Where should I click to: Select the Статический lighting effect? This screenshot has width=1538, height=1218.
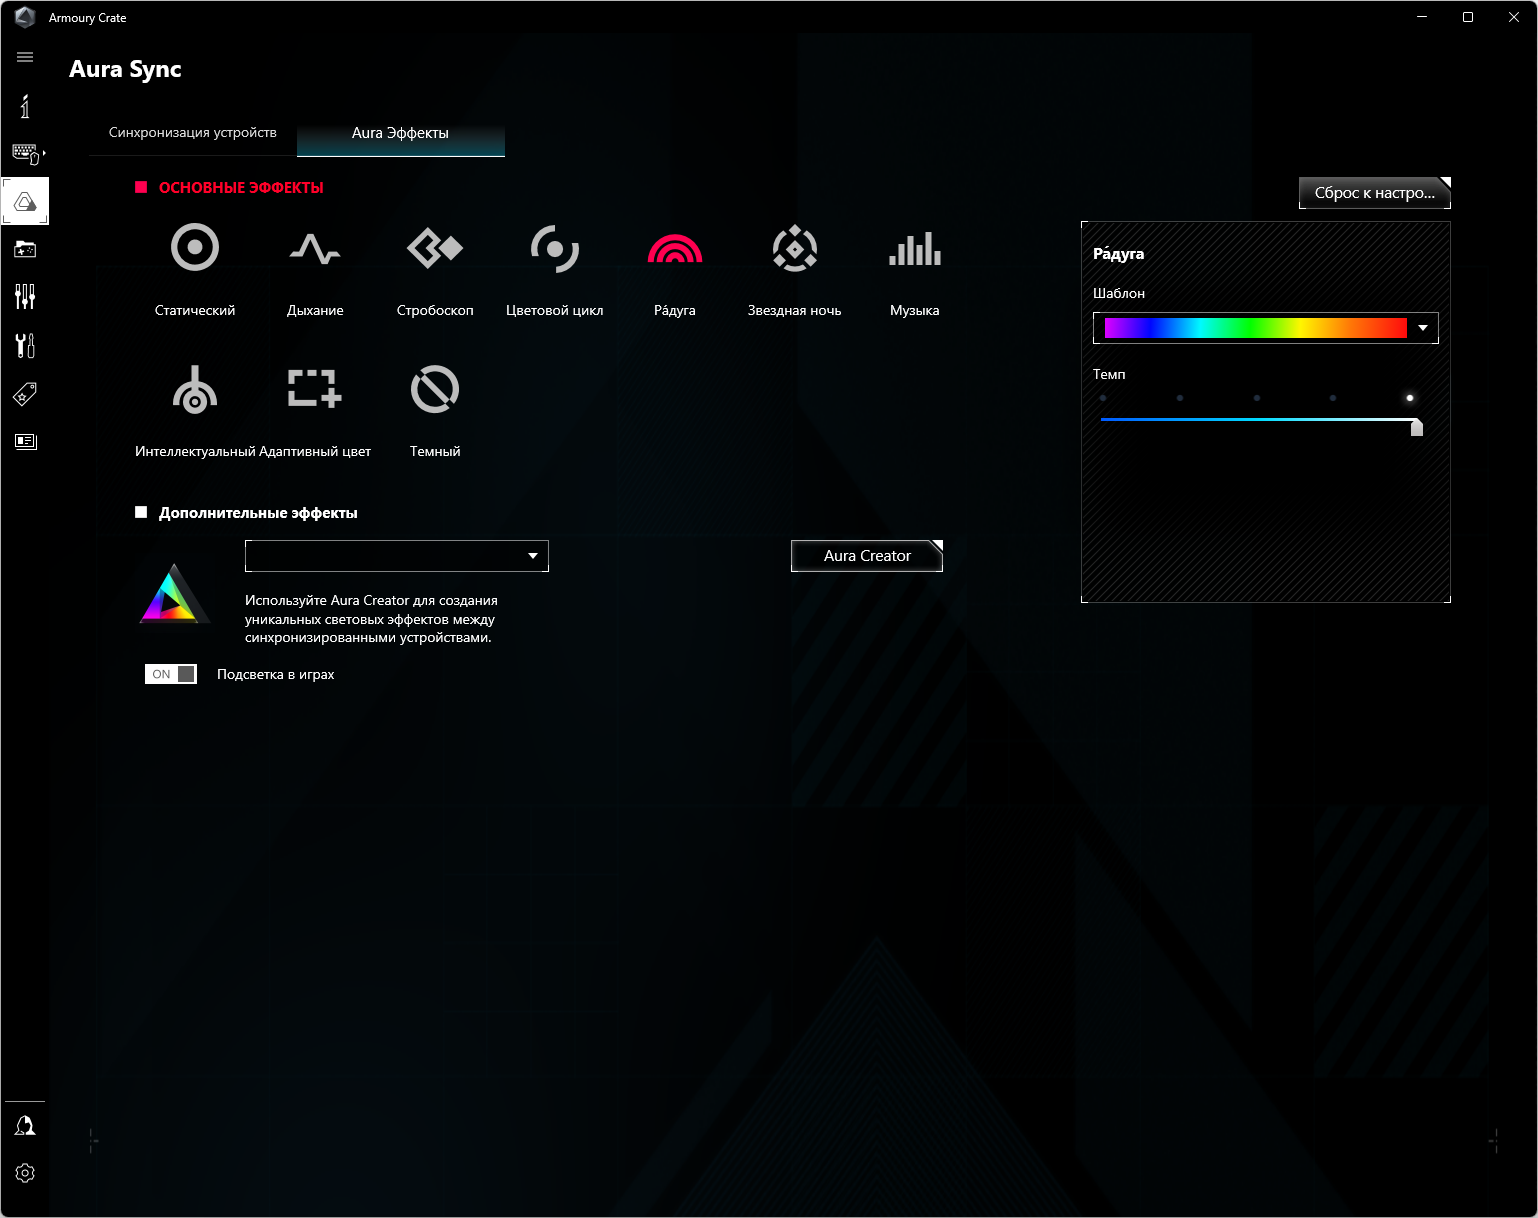point(195,248)
